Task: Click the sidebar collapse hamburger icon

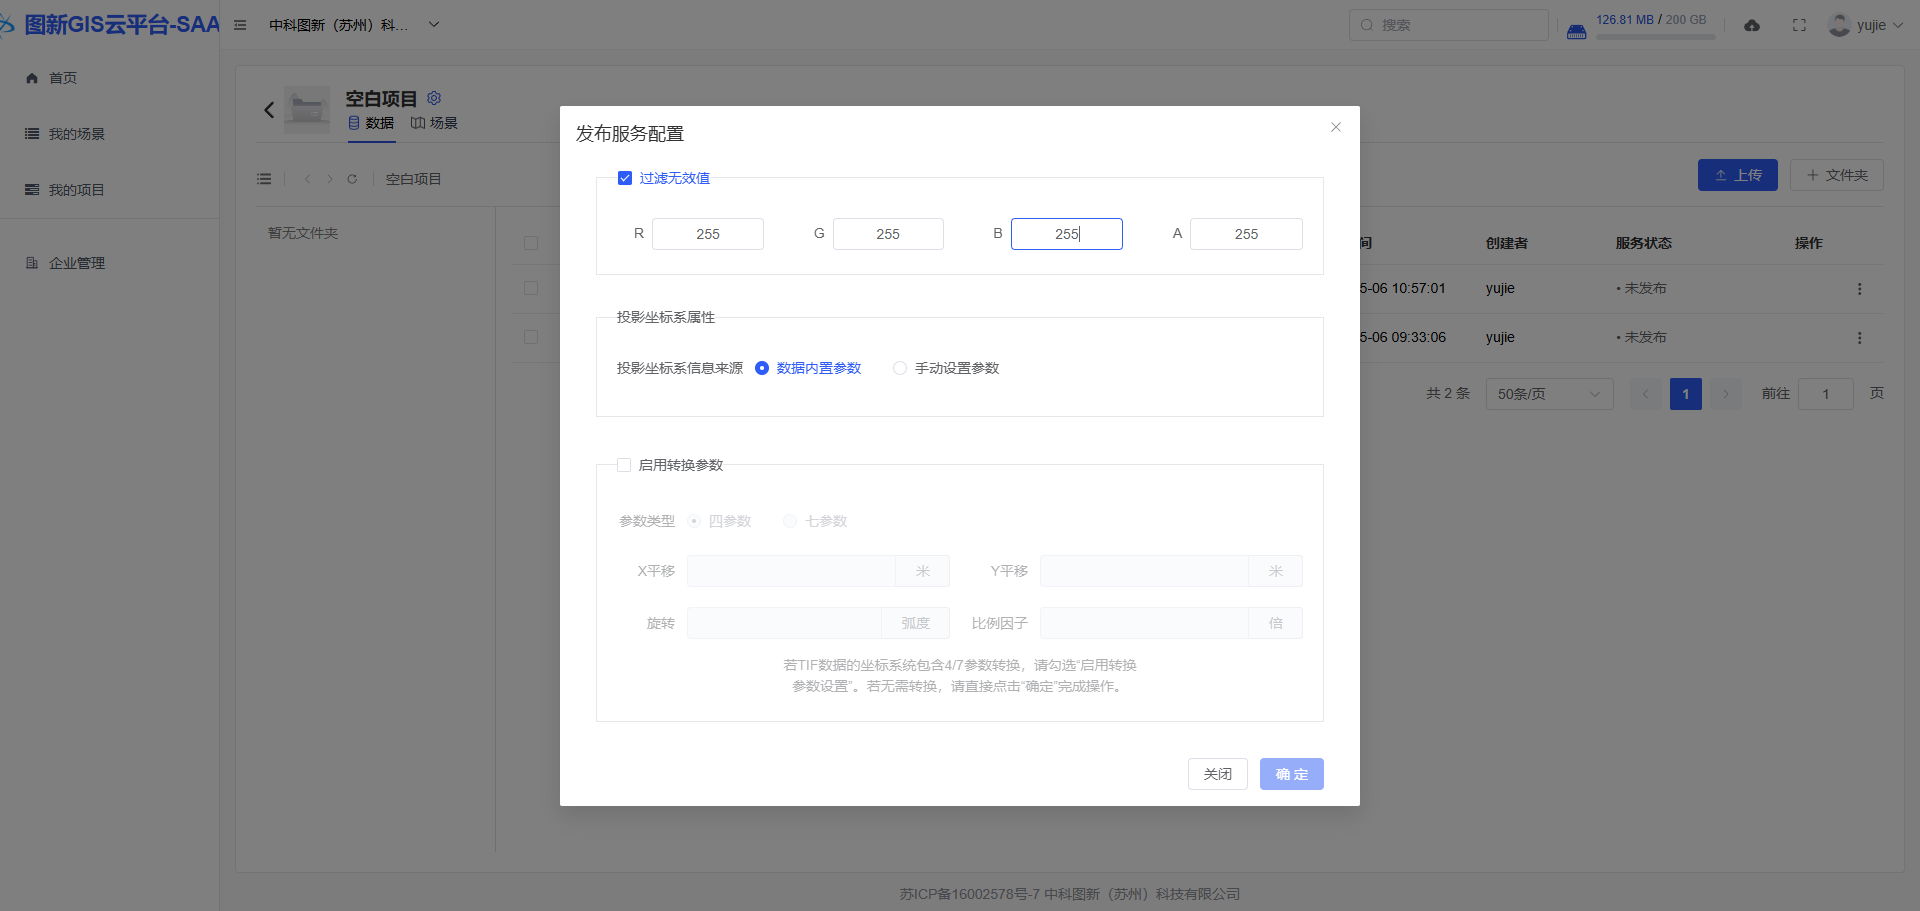Action: tap(240, 25)
